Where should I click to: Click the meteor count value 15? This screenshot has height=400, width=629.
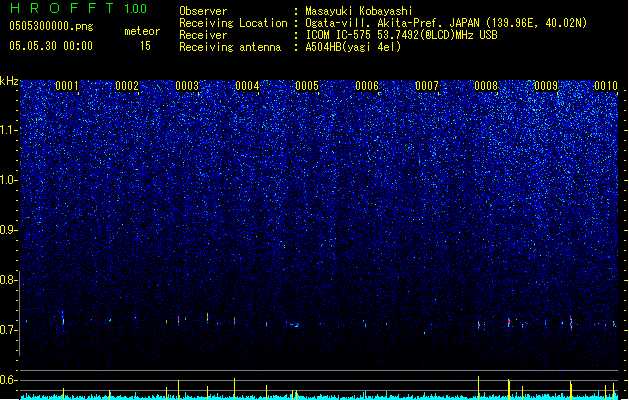145,46
